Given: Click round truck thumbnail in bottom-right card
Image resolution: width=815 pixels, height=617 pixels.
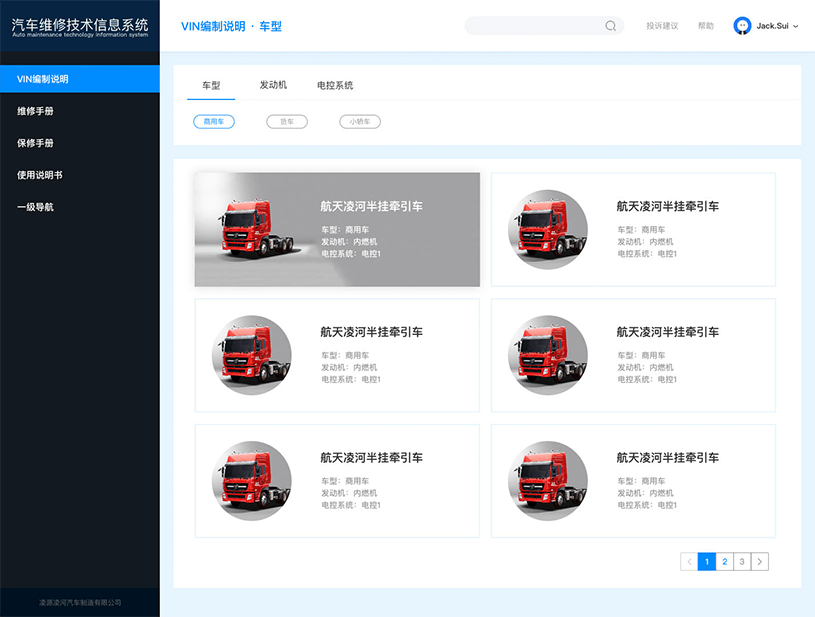Looking at the screenshot, I should coord(548,481).
